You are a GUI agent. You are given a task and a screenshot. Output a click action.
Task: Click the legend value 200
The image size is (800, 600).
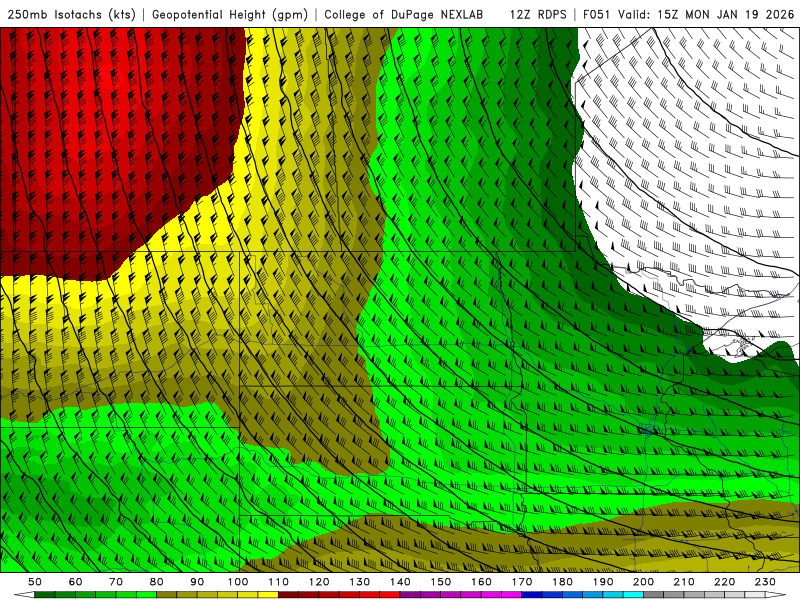(644, 582)
